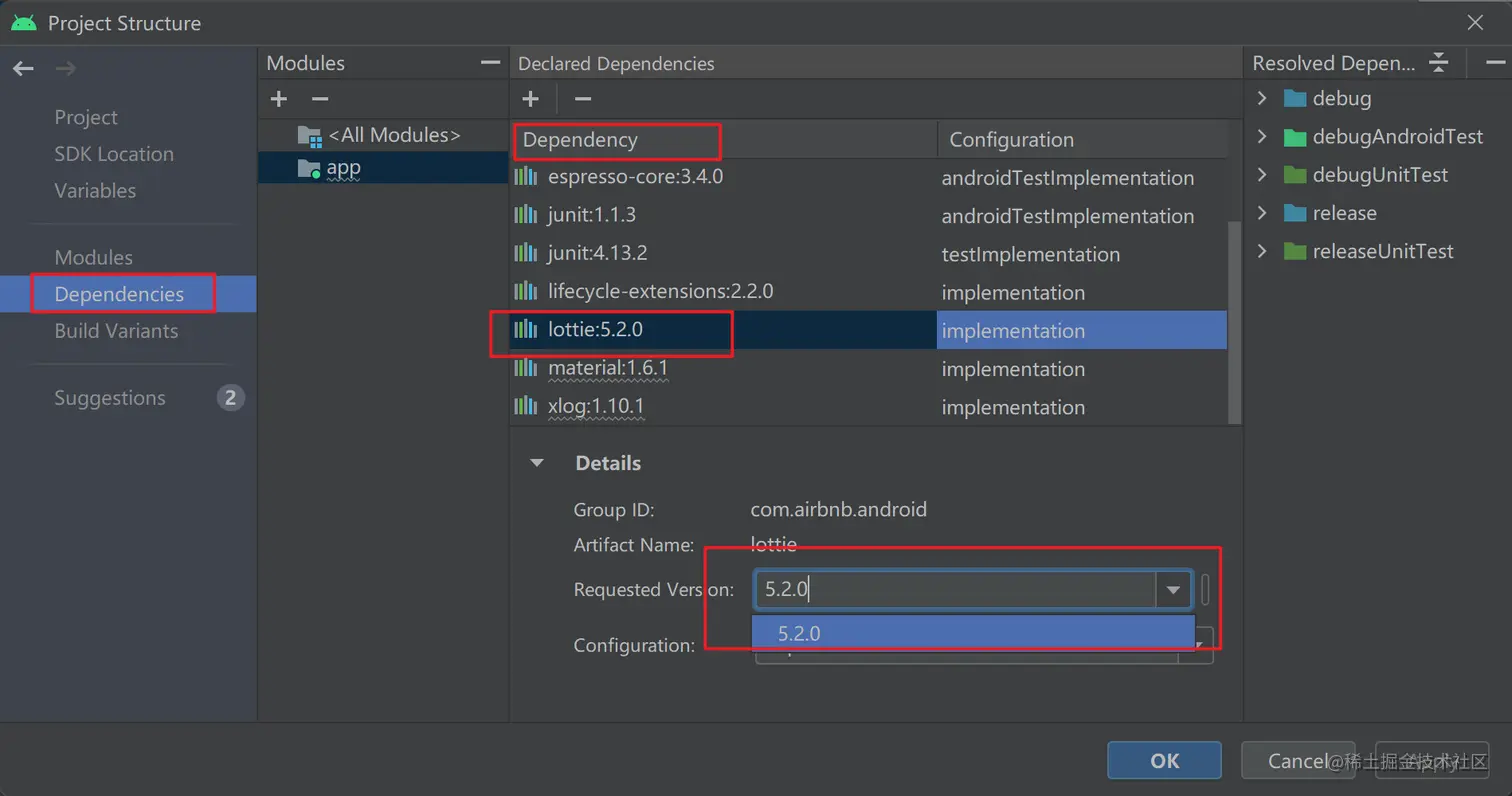Click the lifecycle-extensions library icon
This screenshot has height=796, width=1512.
[x=526, y=291]
